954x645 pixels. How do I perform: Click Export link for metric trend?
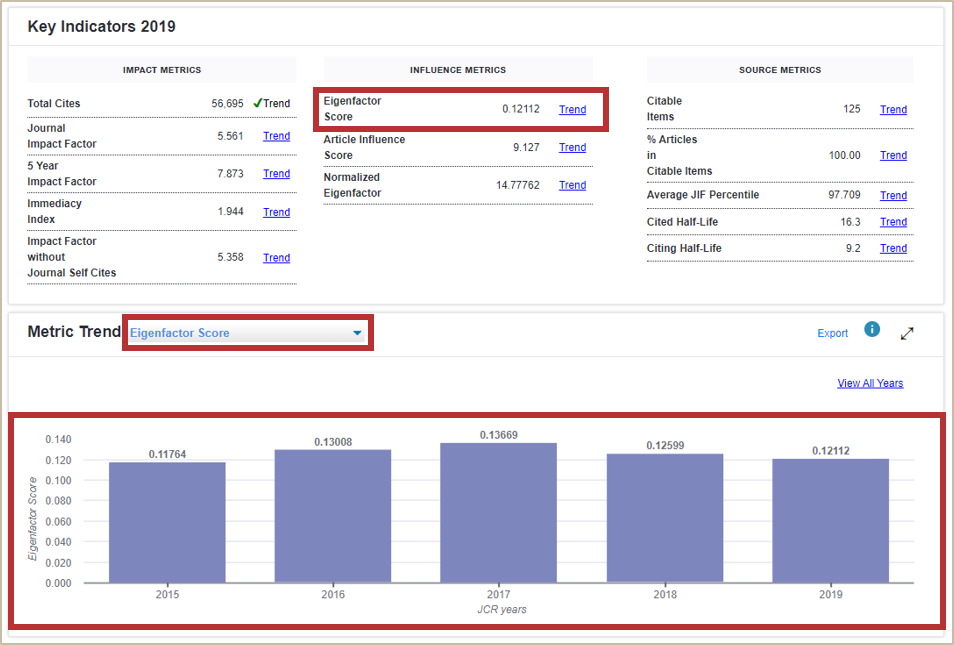(x=832, y=333)
